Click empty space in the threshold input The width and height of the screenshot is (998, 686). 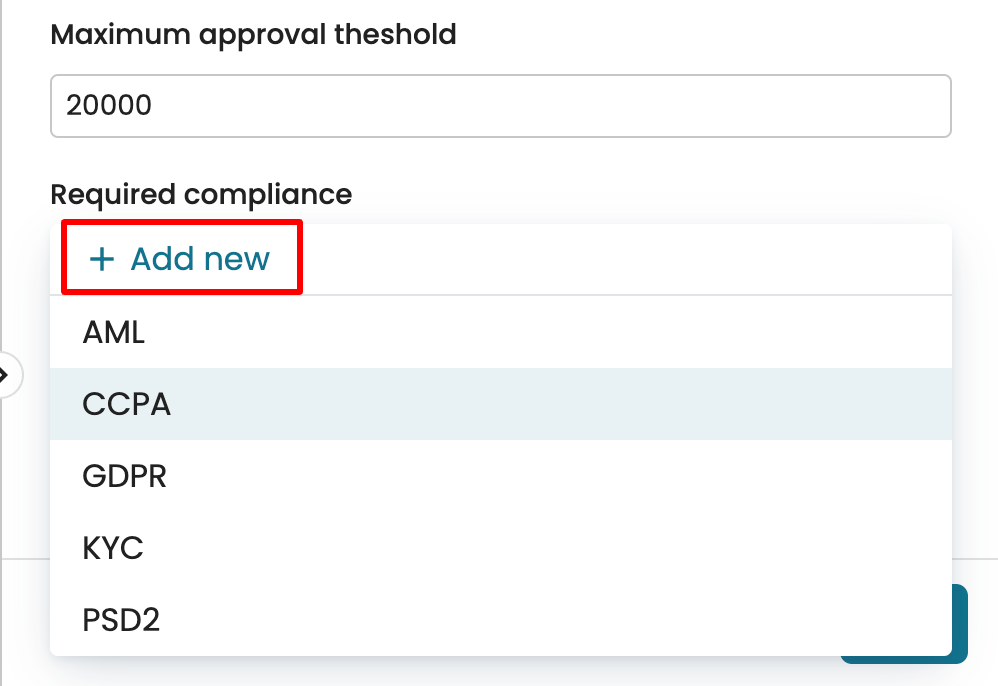point(600,105)
